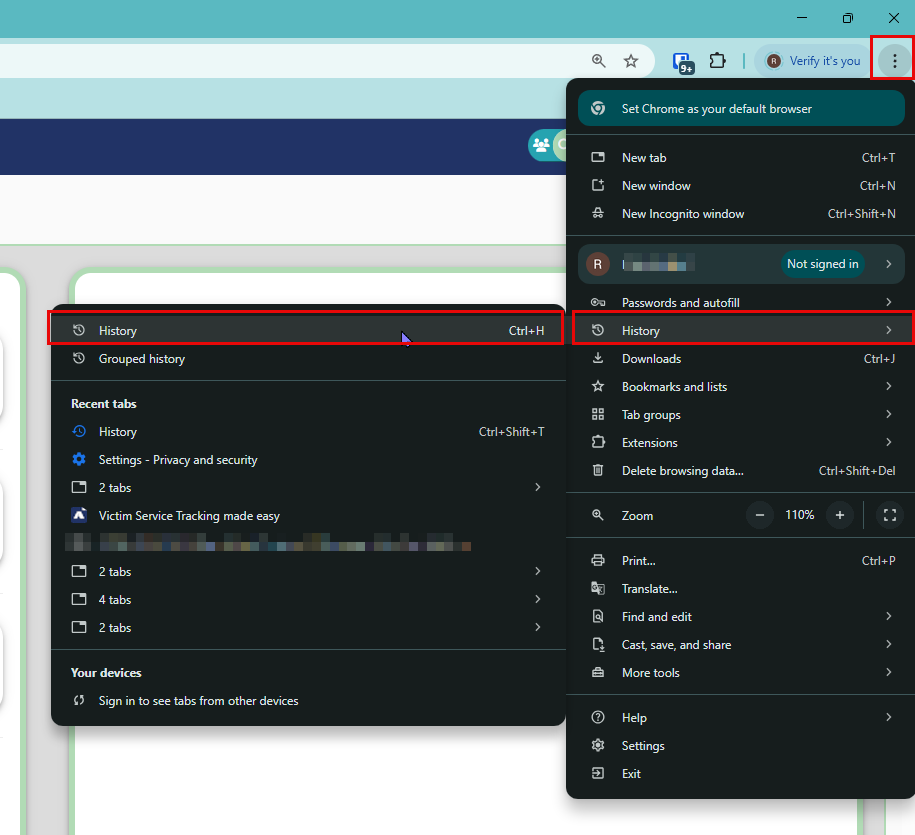Click the exit door icon beside Exit

[x=598, y=773]
